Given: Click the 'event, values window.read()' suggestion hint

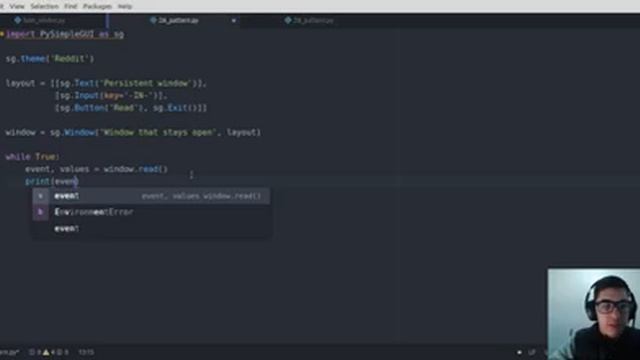Looking at the screenshot, I should coord(201,196).
